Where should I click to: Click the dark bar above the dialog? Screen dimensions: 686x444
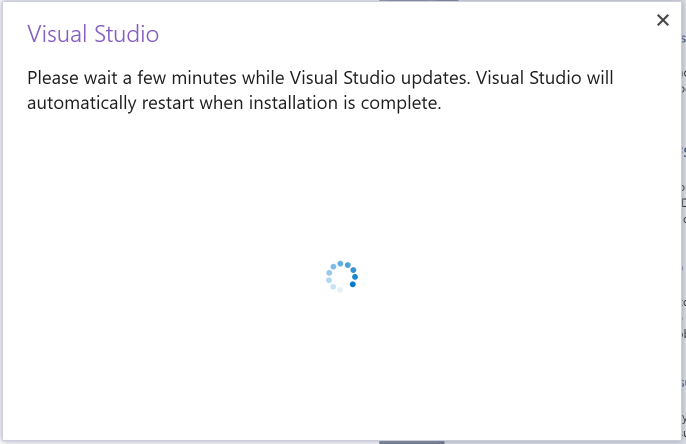tap(410, 1)
